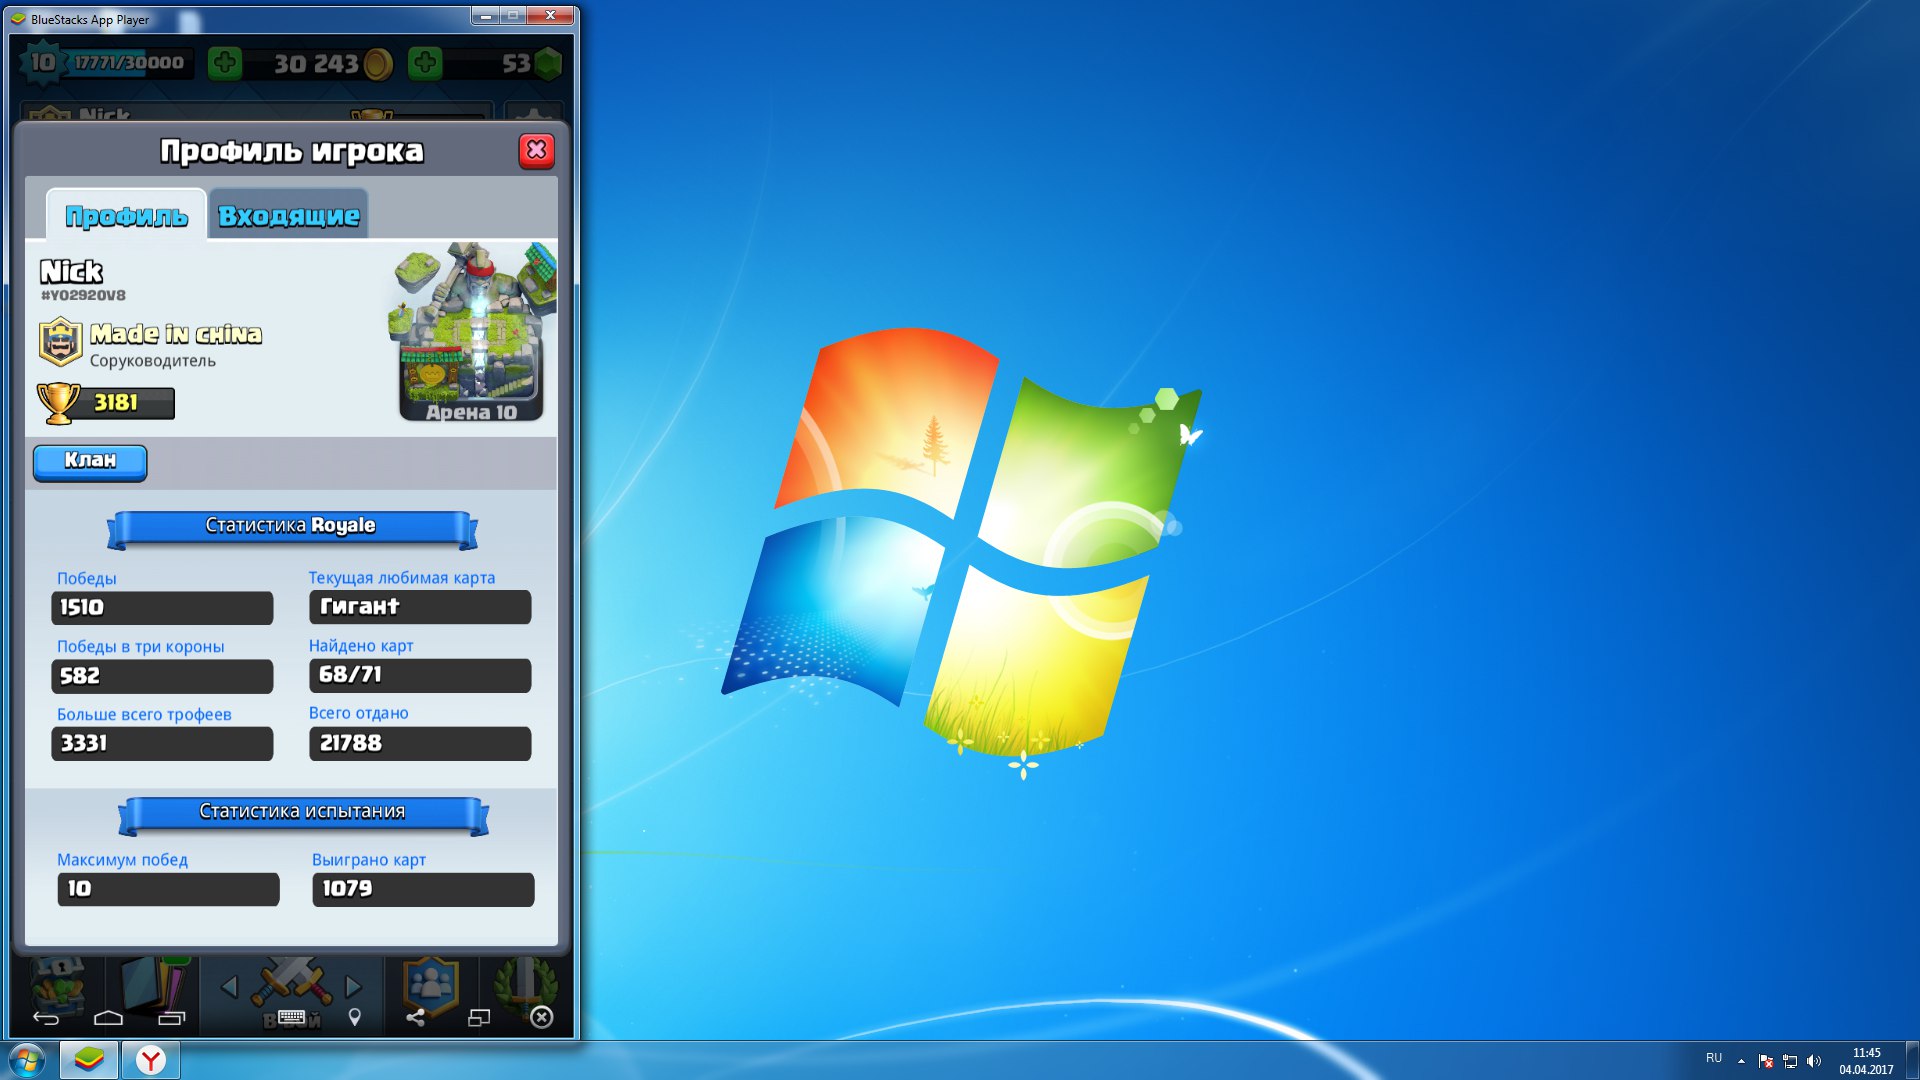1920x1080 pixels.
Task: Click the green gem icon
Action: pyautogui.click(x=548, y=64)
